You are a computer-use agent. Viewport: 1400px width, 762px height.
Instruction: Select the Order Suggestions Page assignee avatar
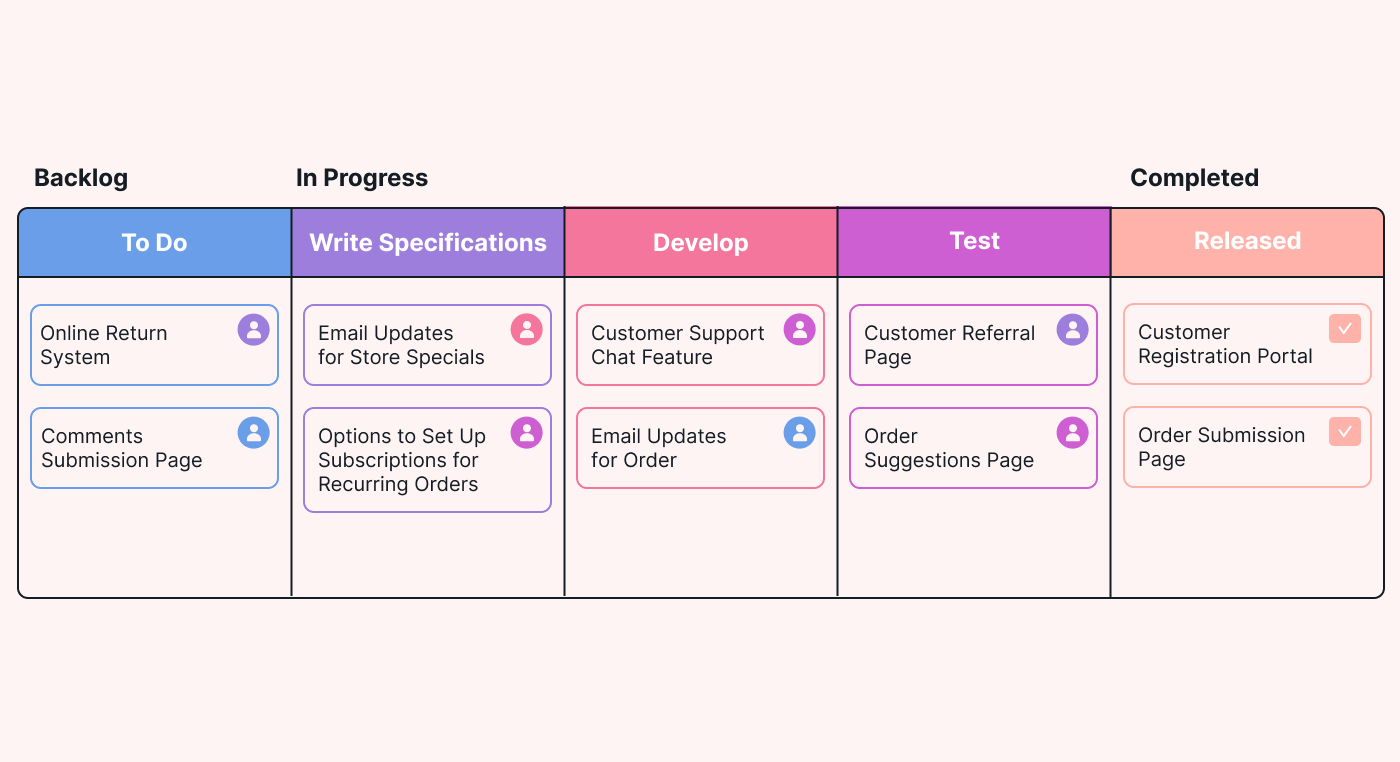tap(1072, 432)
